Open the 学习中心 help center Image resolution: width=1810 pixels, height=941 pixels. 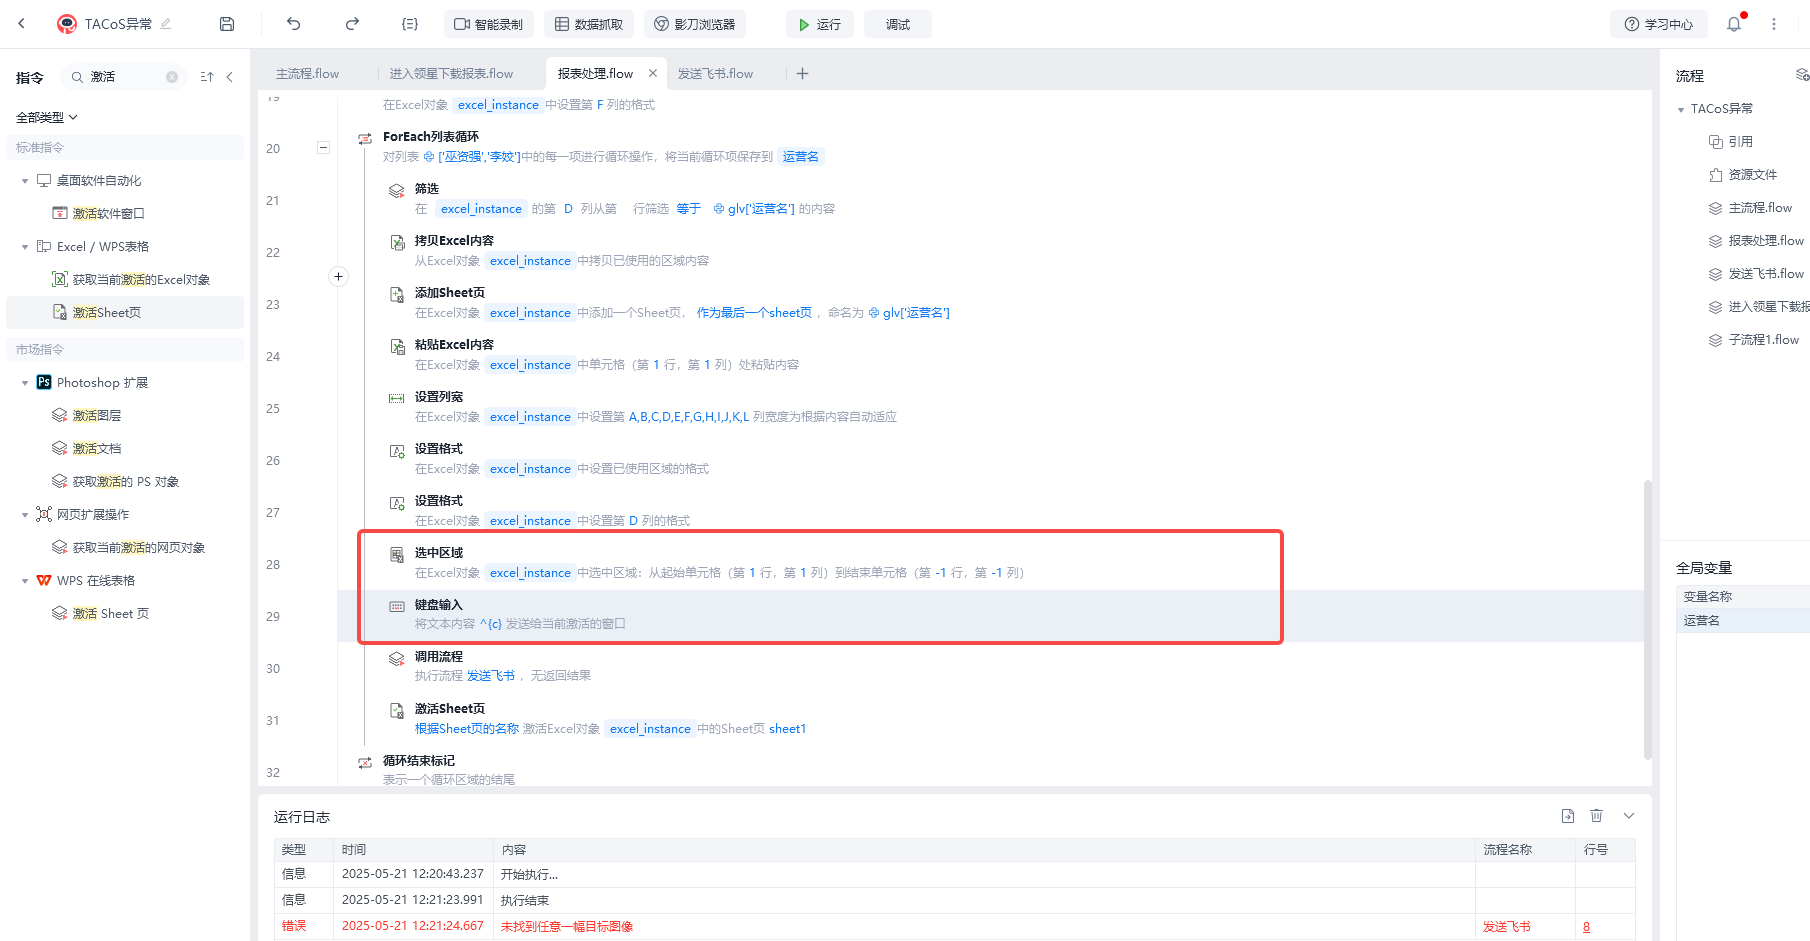1659,24
